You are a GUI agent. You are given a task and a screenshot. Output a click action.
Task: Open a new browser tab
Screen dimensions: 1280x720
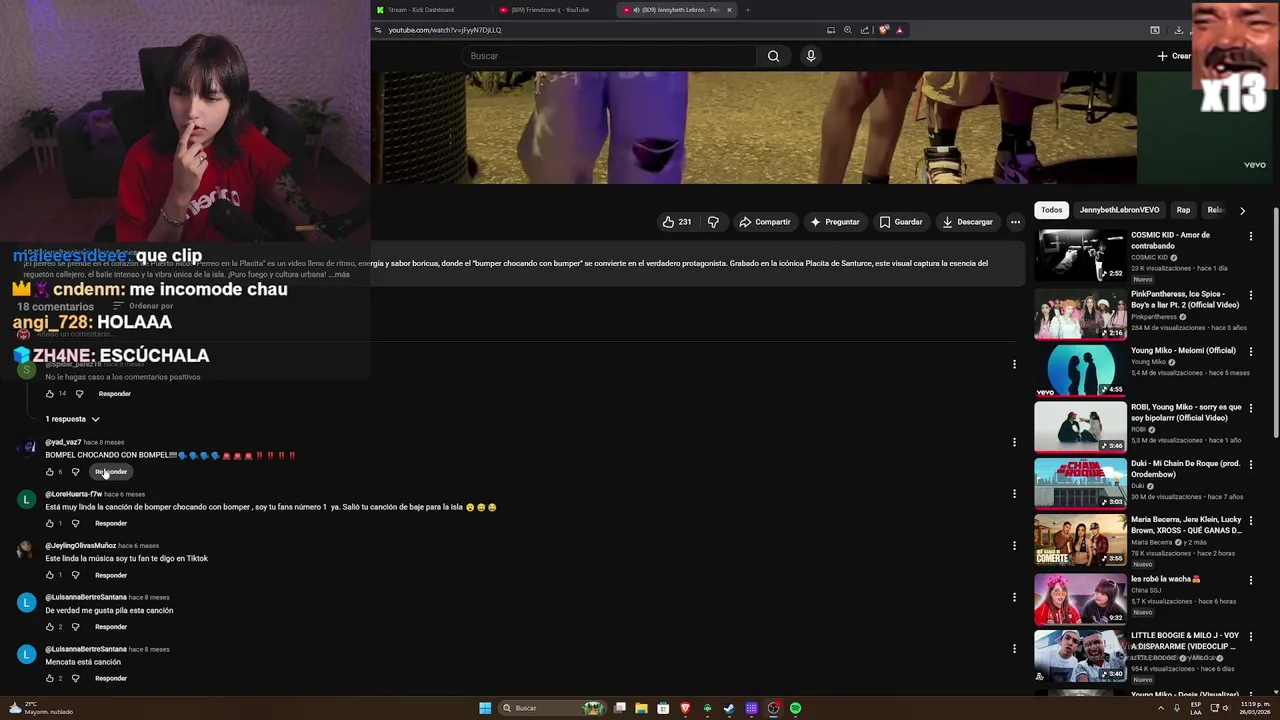(747, 10)
